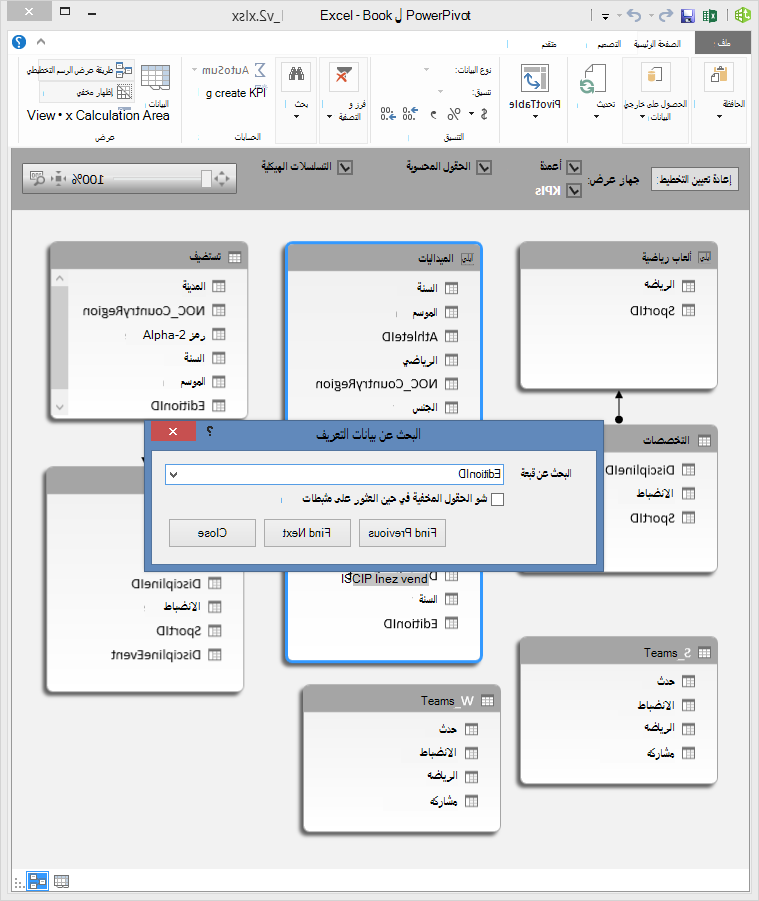This screenshot has height=901, width=759.
Task: Select the متقدم Advanced tab
Action: (549, 44)
